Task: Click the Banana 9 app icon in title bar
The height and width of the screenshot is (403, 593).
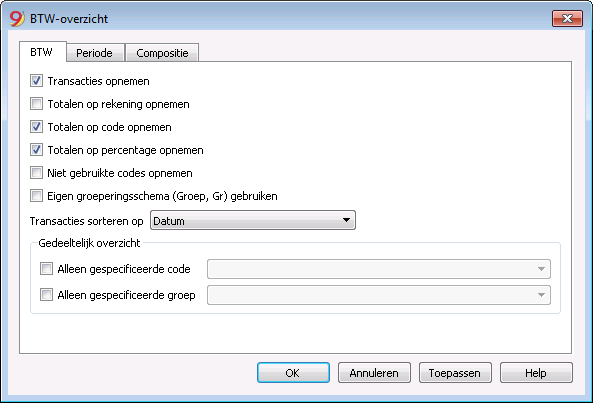Action: tap(17, 19)
